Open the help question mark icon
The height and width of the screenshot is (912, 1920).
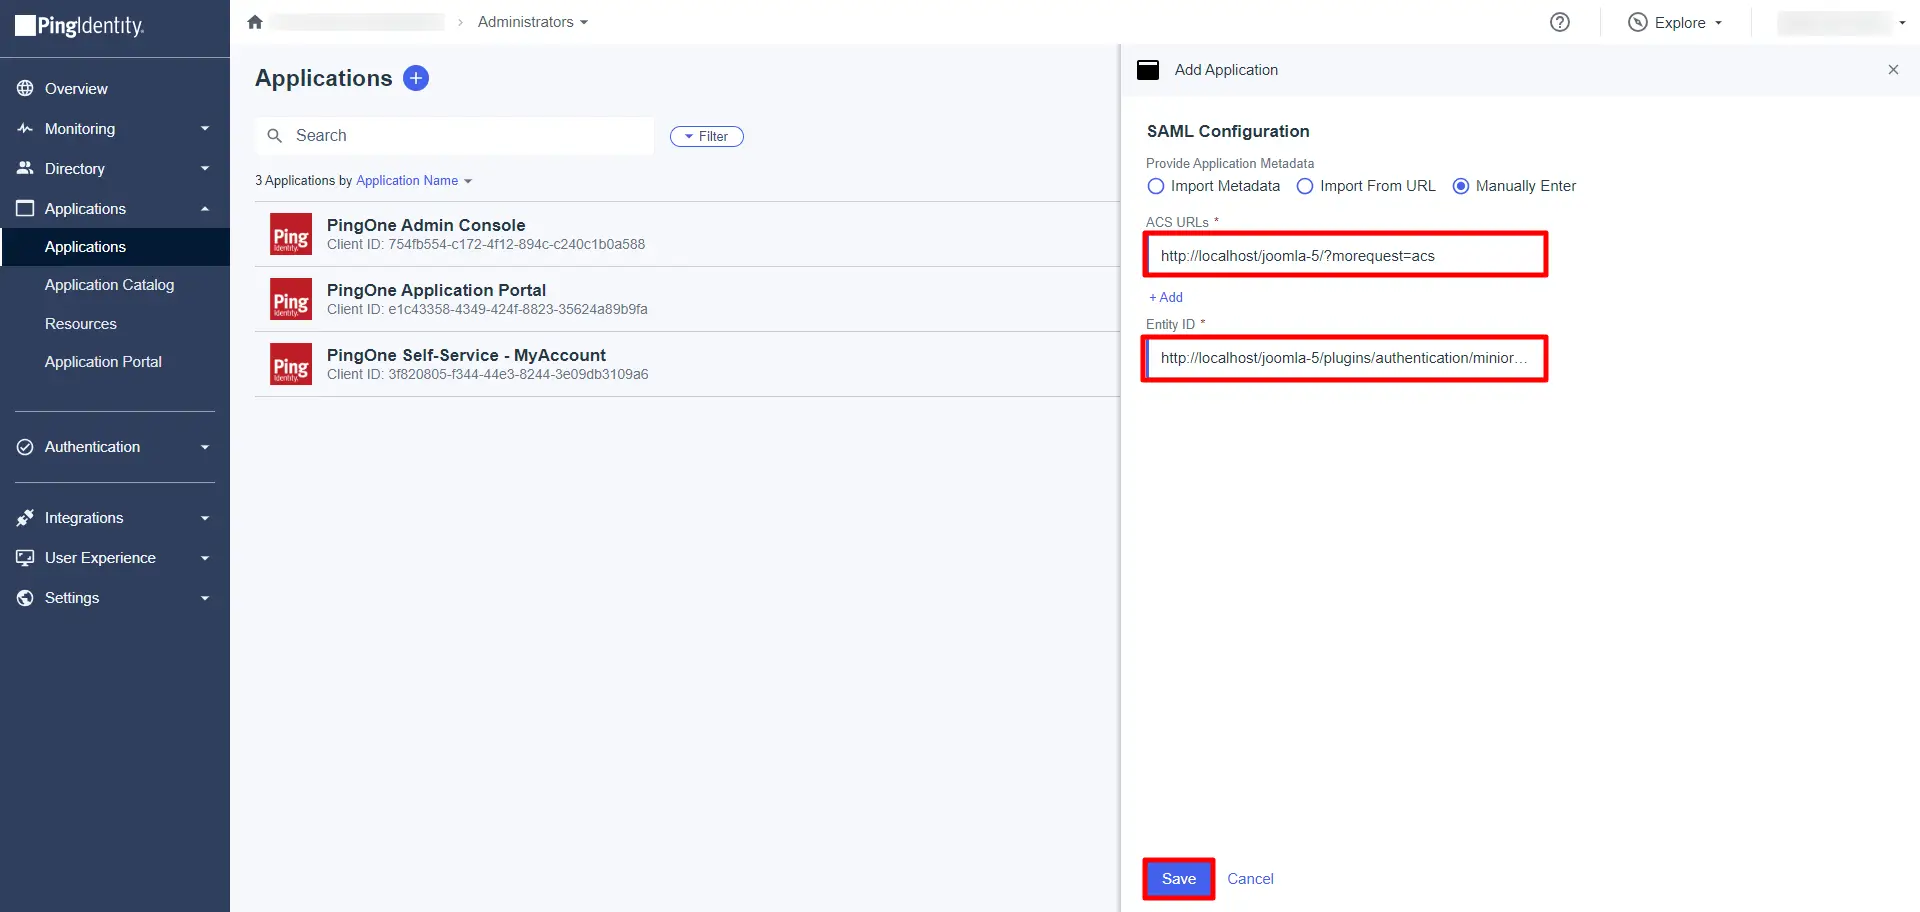click(x=1559, y=22)
